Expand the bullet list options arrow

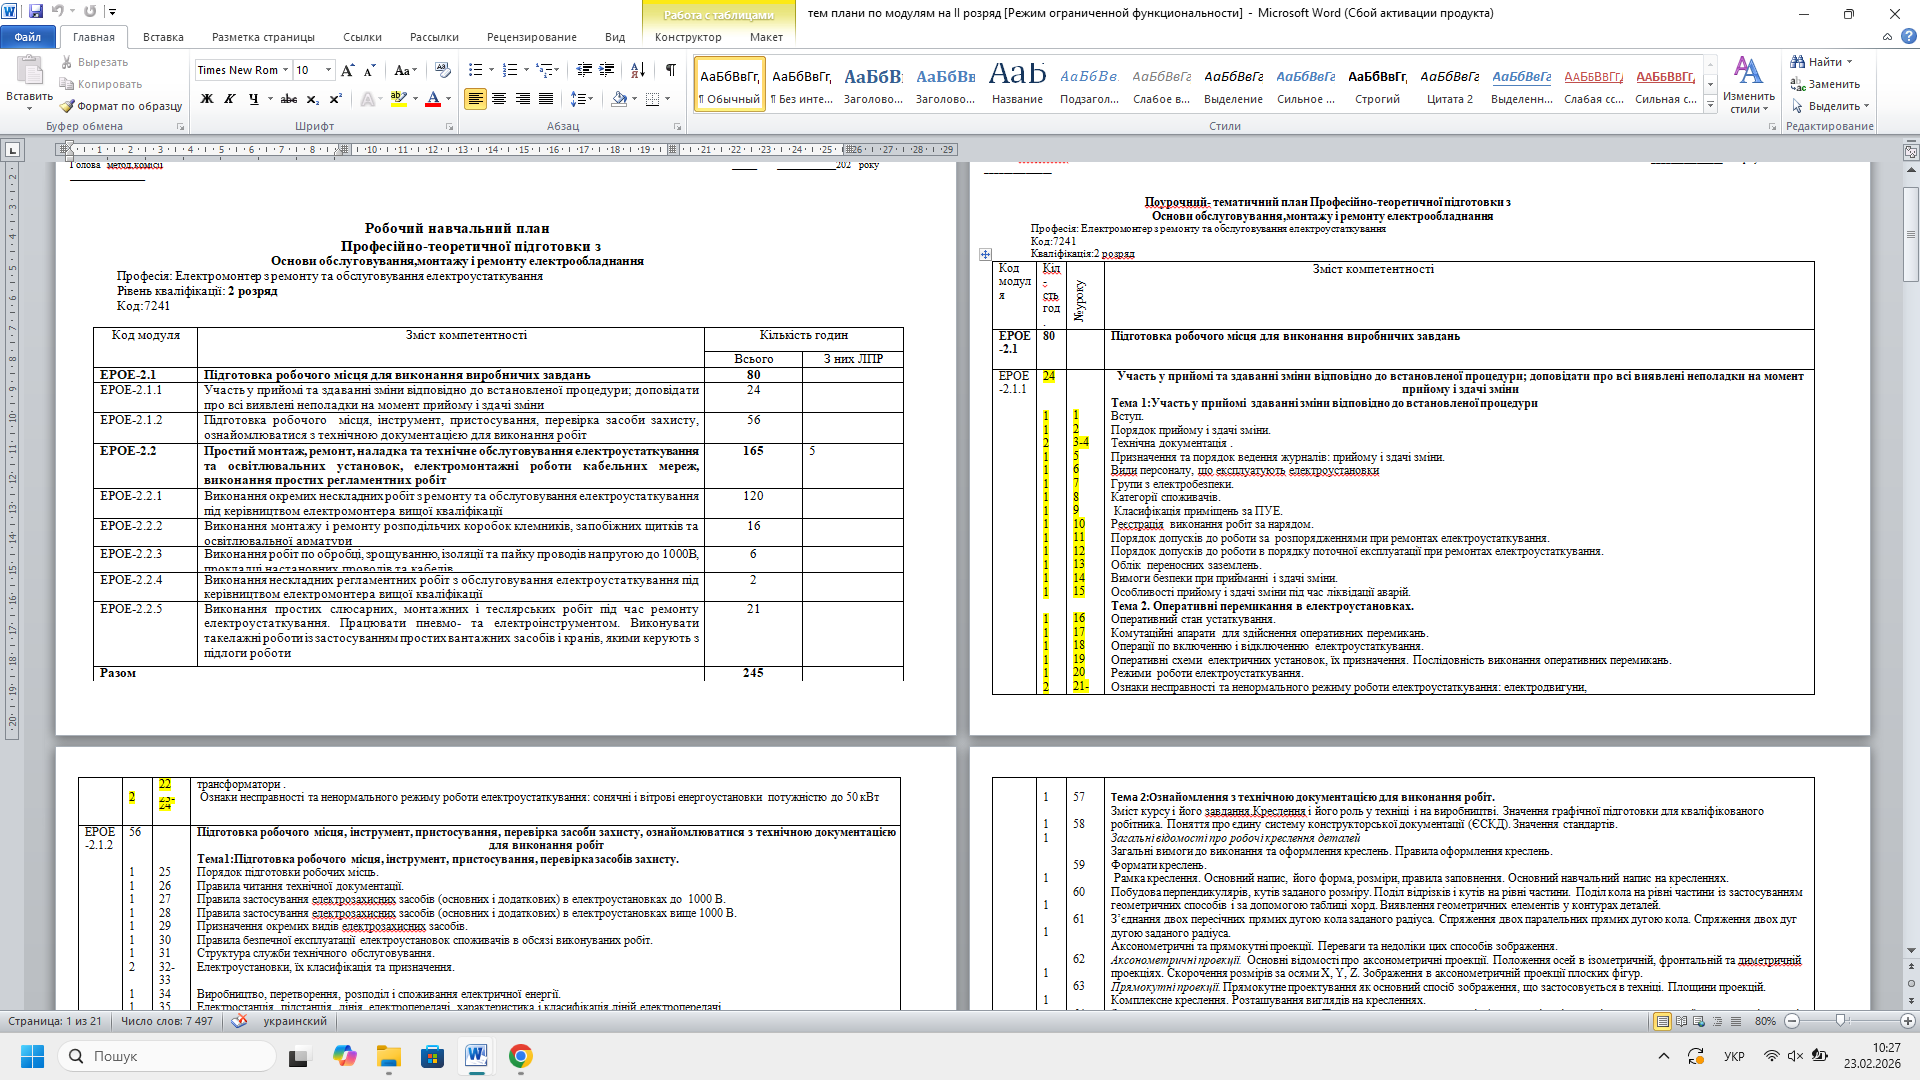(x=491, y=70)
